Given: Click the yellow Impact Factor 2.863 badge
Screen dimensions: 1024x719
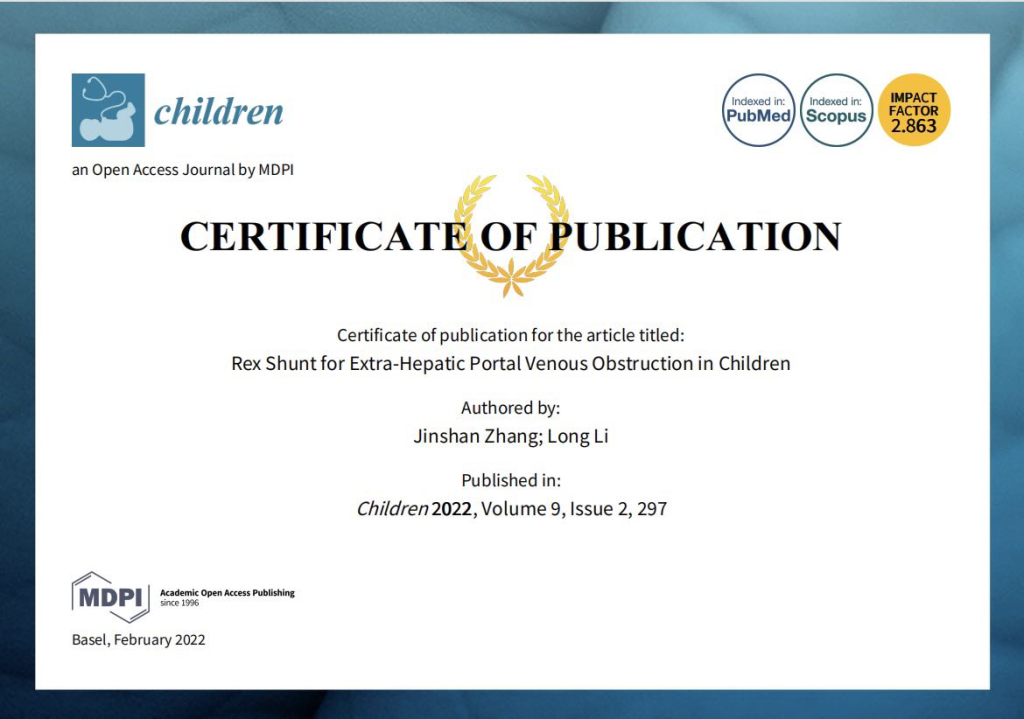Looking at the screenshot, I should click(x=914, y=110).
